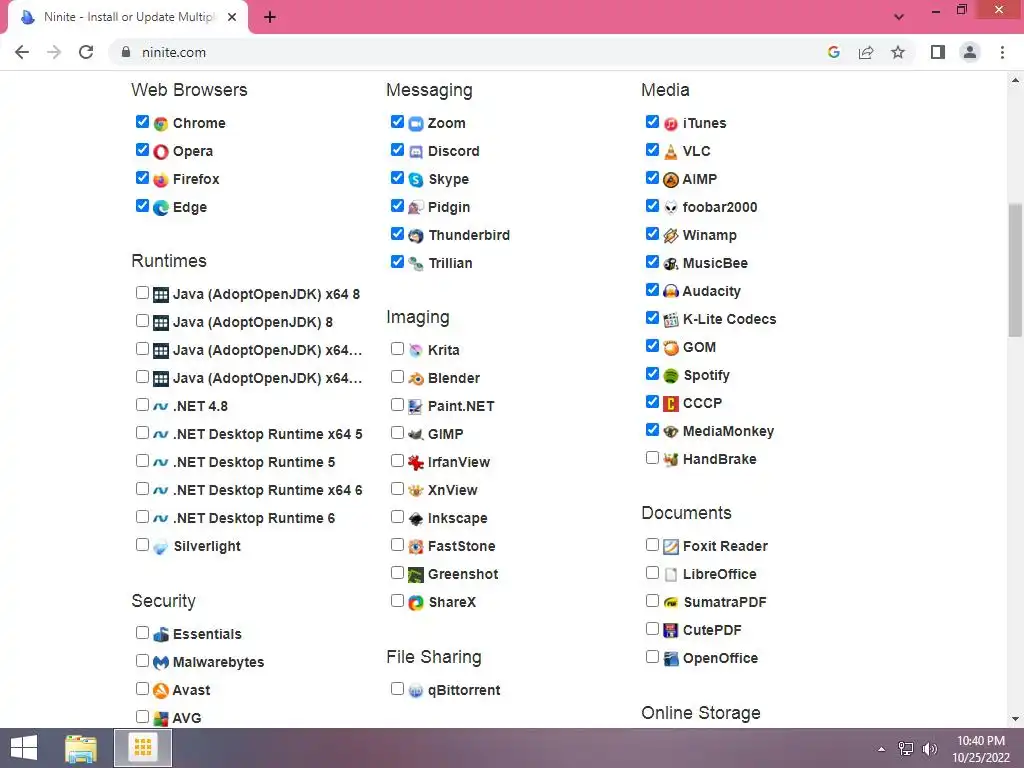This screenshot has width=1024, height=768.
Task: Click the Blender app icon
Action: (x=416, y=378)
